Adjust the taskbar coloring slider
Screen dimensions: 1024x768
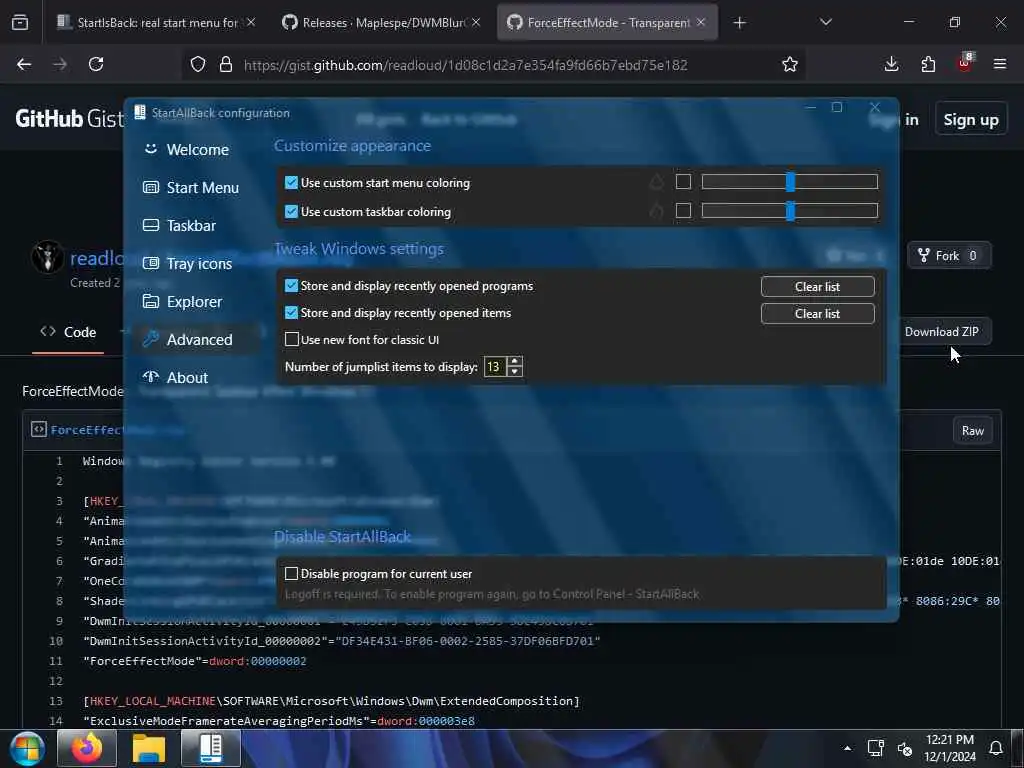[x=790, y=210]
